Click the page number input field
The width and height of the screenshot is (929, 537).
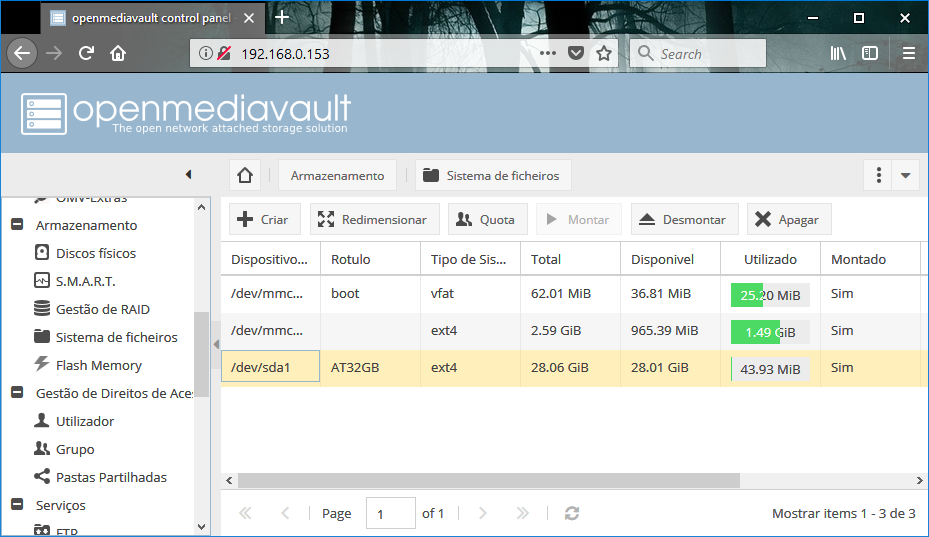coord(390,513)
